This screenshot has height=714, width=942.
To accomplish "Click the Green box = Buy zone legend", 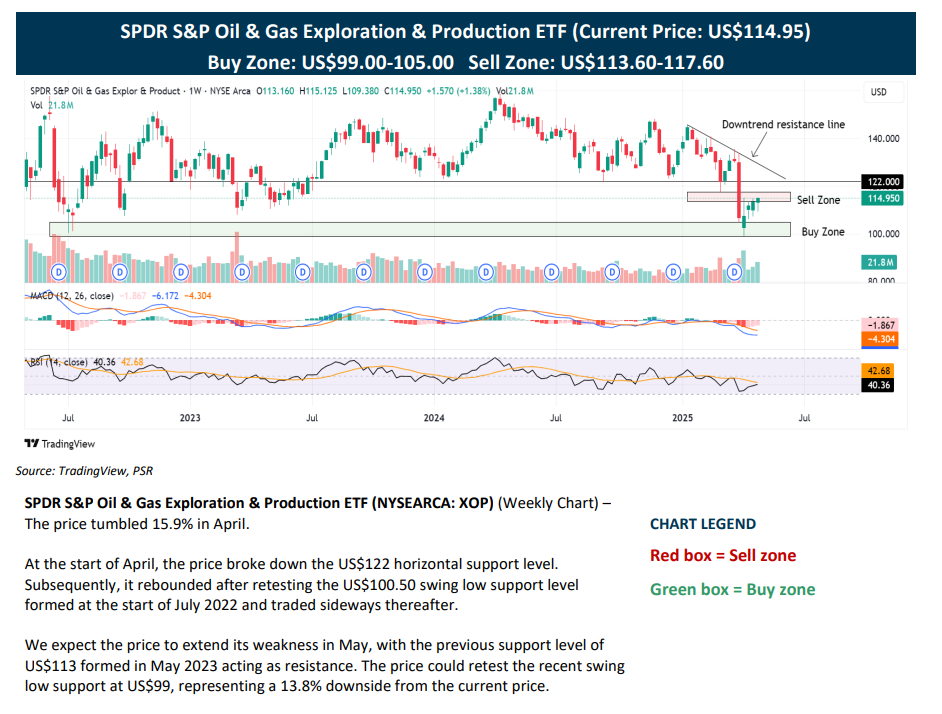I will pos(732,590).
